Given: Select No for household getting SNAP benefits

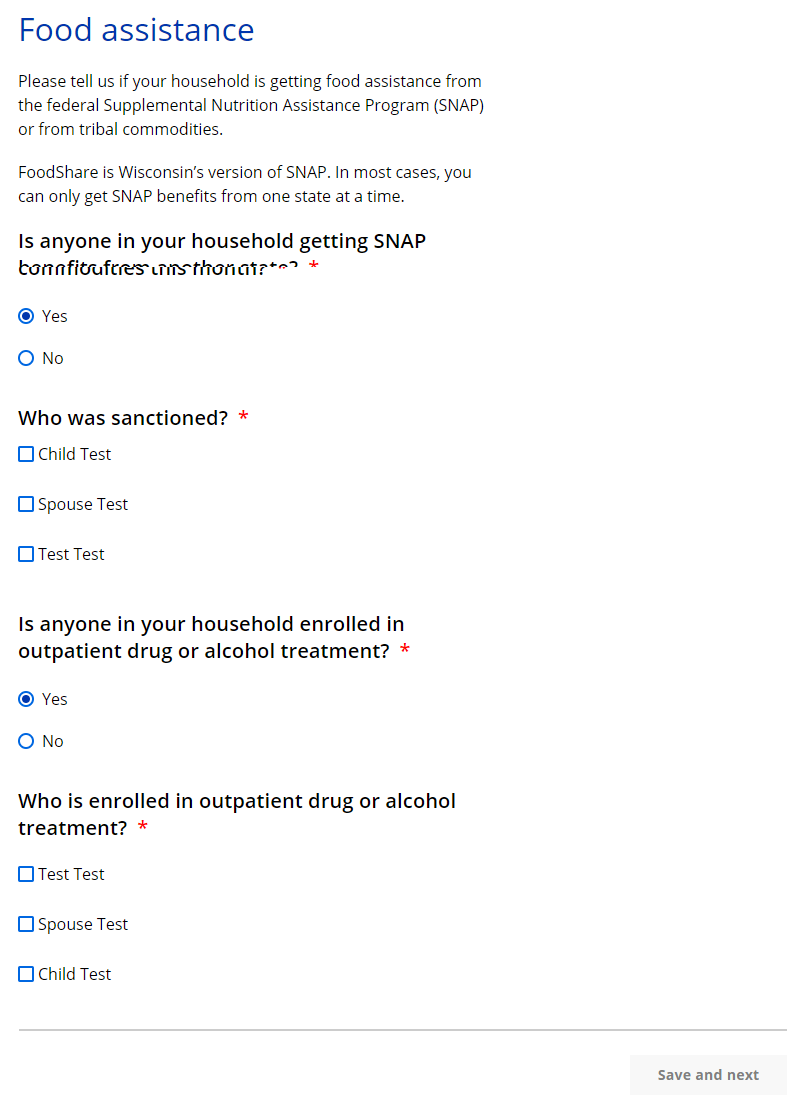Looking at the screenshot, I should point(27,358).
